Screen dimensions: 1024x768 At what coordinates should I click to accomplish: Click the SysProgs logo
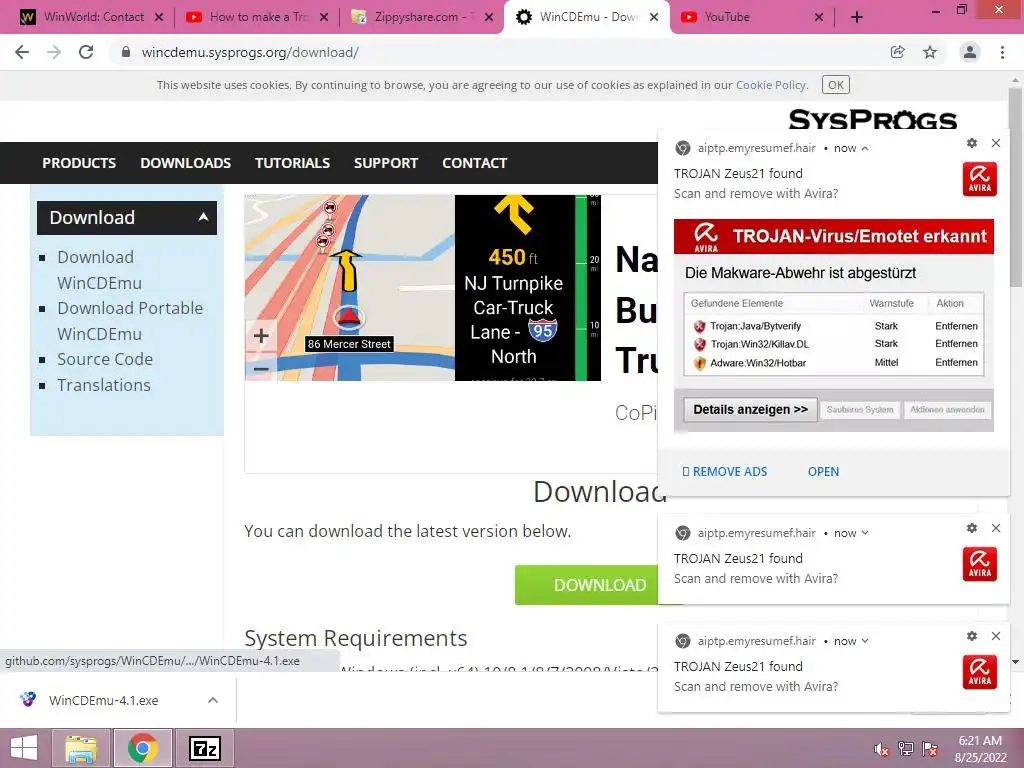click(x=872, y=120)
